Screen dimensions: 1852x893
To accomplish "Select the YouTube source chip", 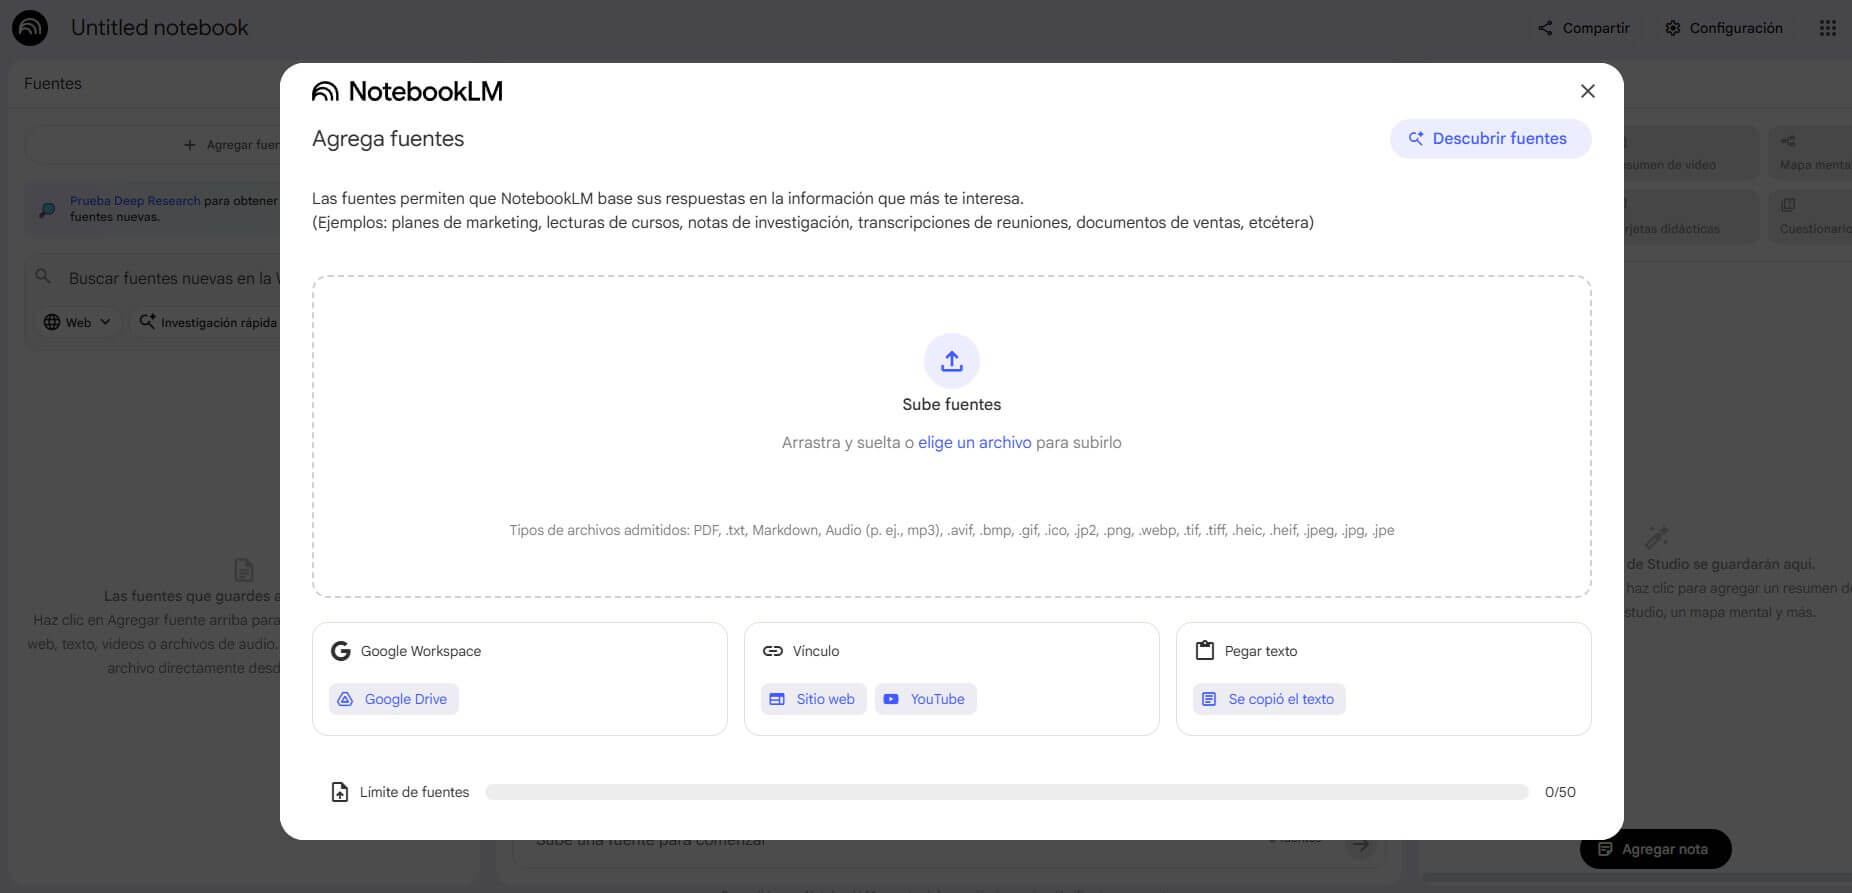I will pyautogui.click(x=926, y=699).
